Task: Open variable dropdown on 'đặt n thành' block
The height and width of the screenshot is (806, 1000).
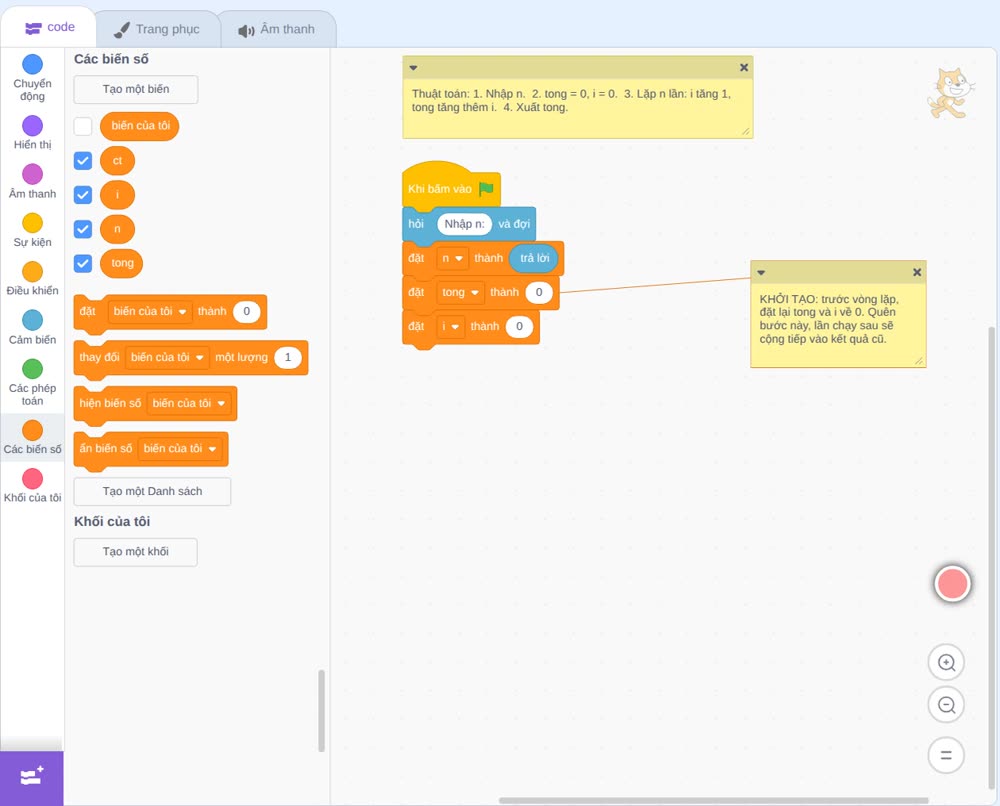Action: (x=452, y=258)
